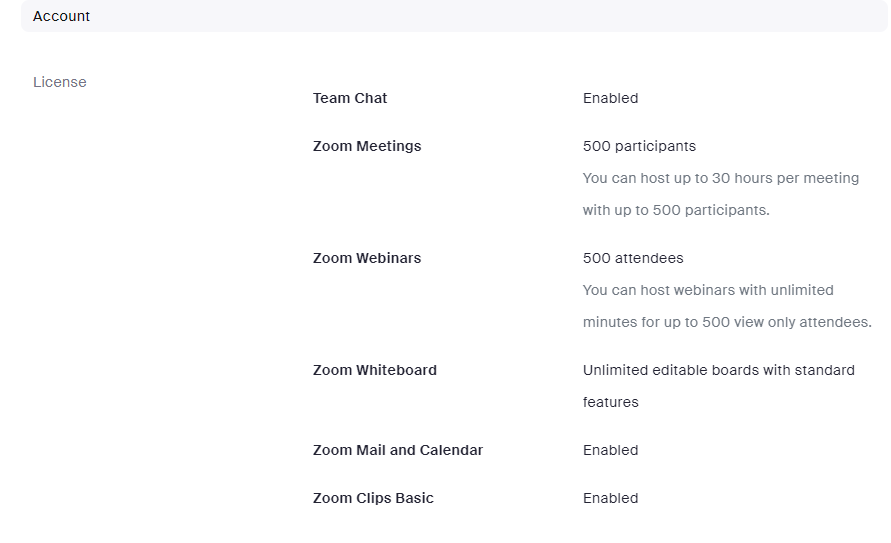
Task: Click the 500 participants value
Action: point(639,146)
